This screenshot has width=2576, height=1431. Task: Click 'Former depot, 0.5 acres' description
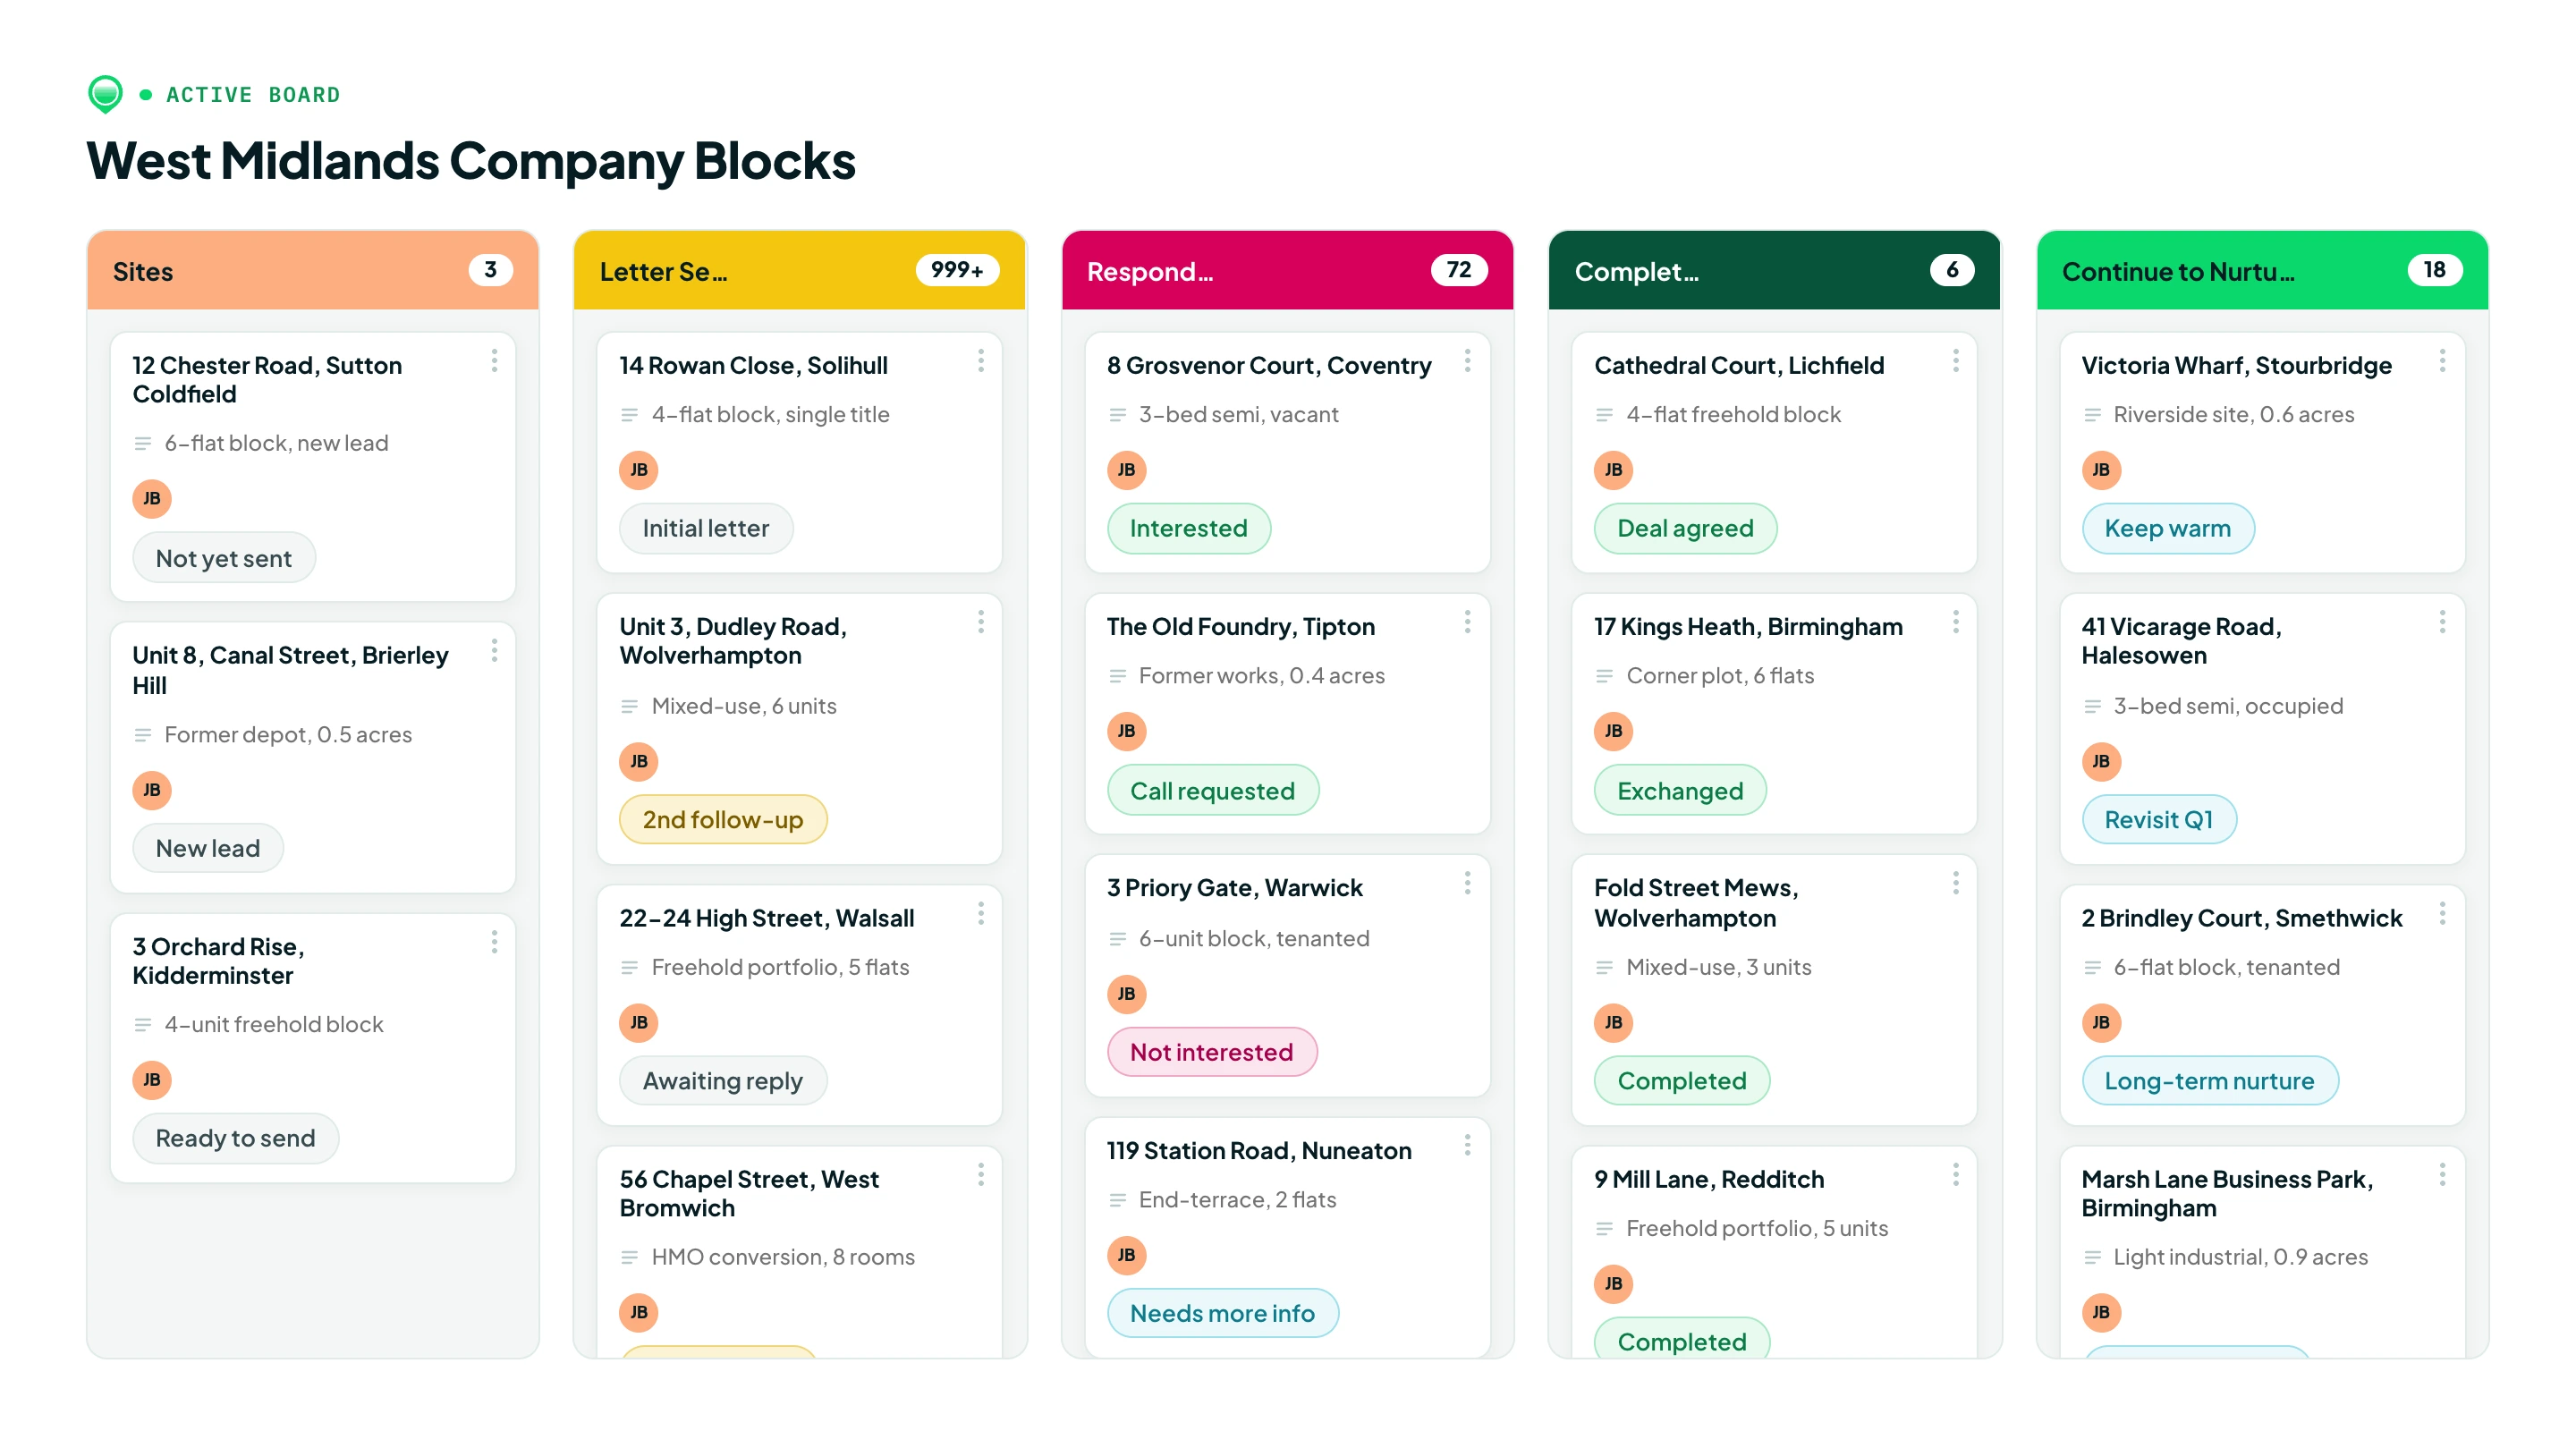[288, 734]
